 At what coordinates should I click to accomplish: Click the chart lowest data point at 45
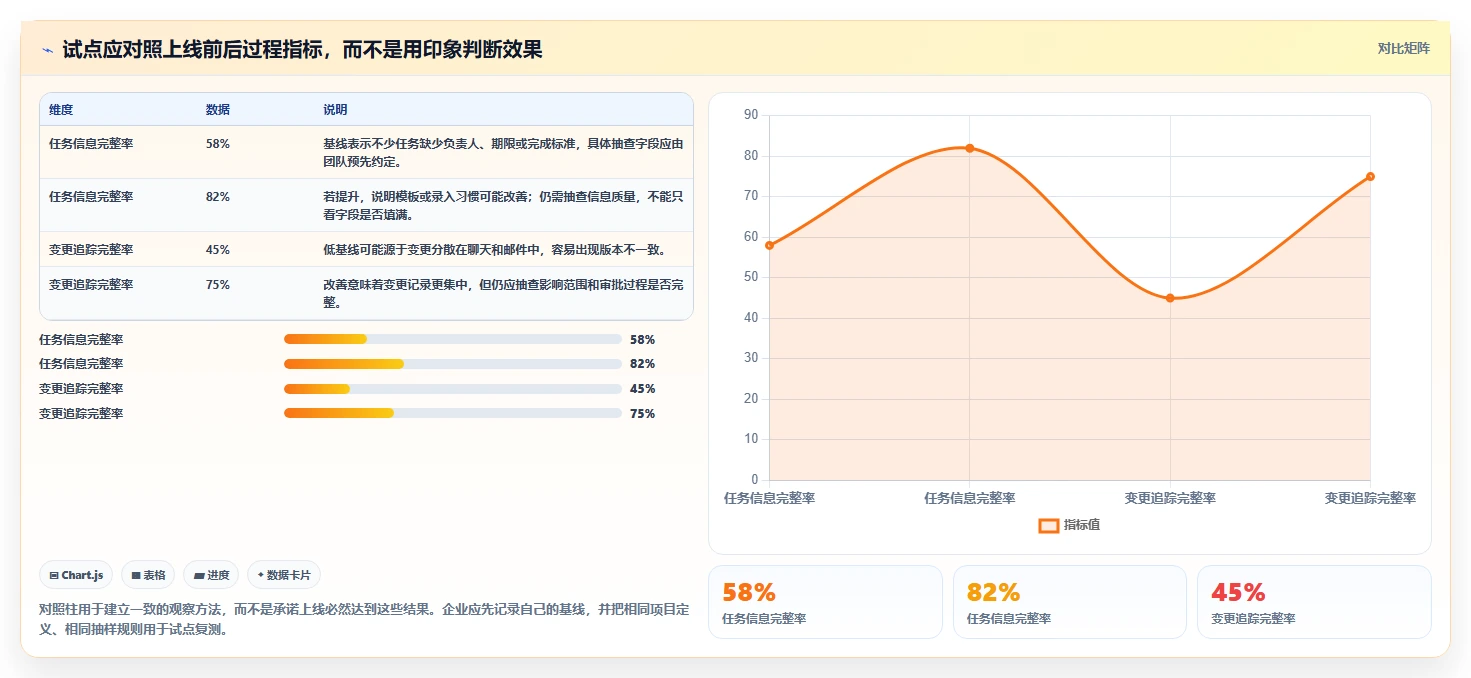(1170, 298)
